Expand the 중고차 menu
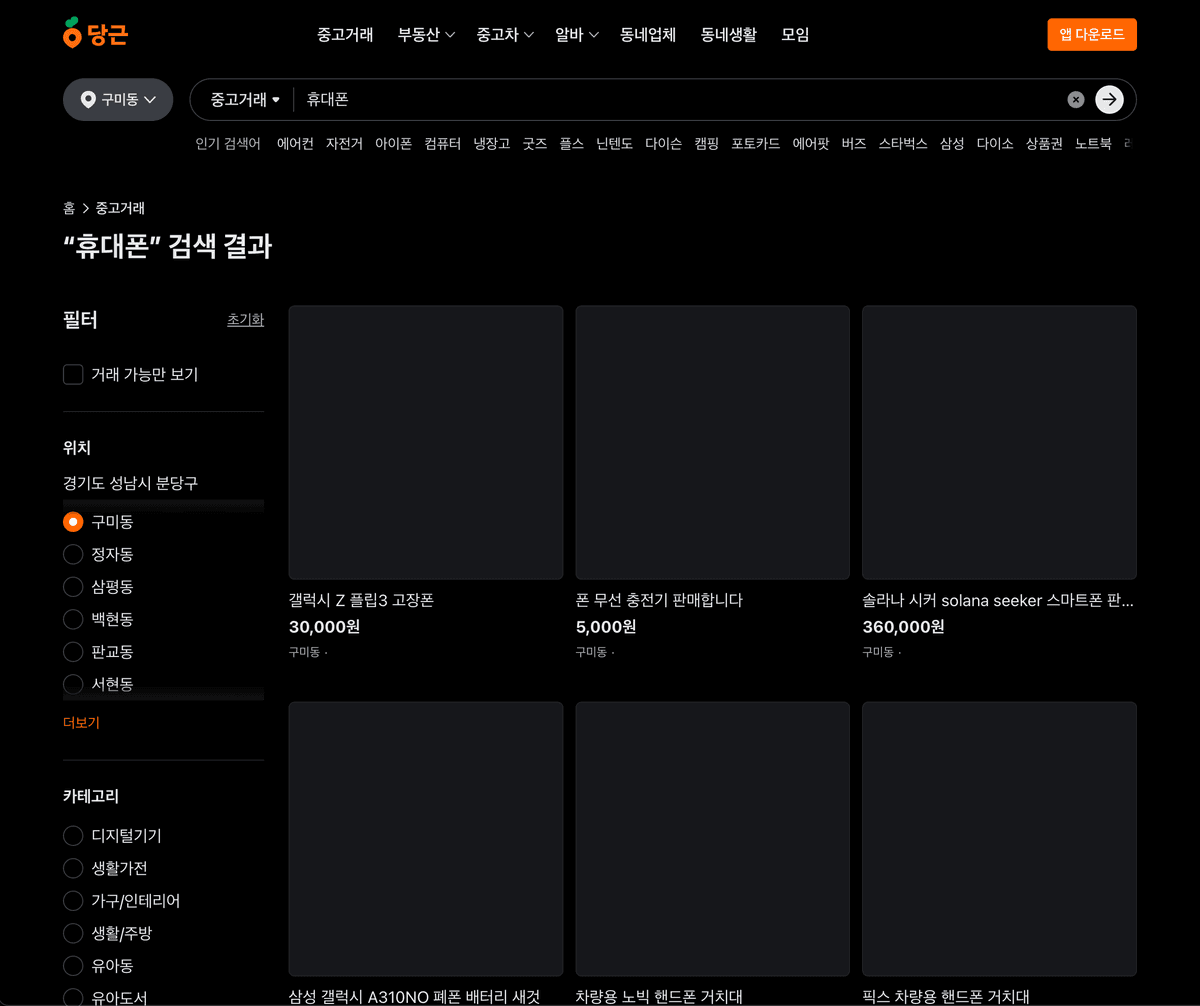Image resolution: width=1200 pixels, height=1006 pixels. point(505,34)
